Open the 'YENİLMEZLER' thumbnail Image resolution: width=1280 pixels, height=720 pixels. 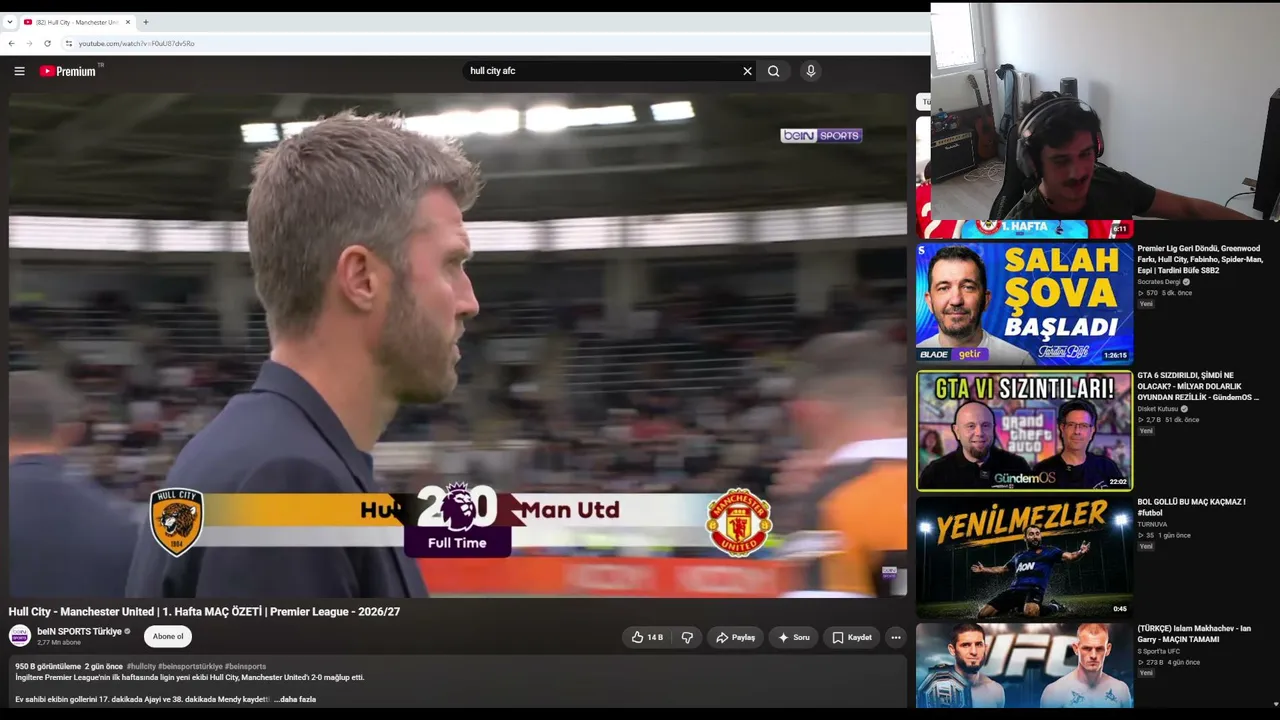1024,557
